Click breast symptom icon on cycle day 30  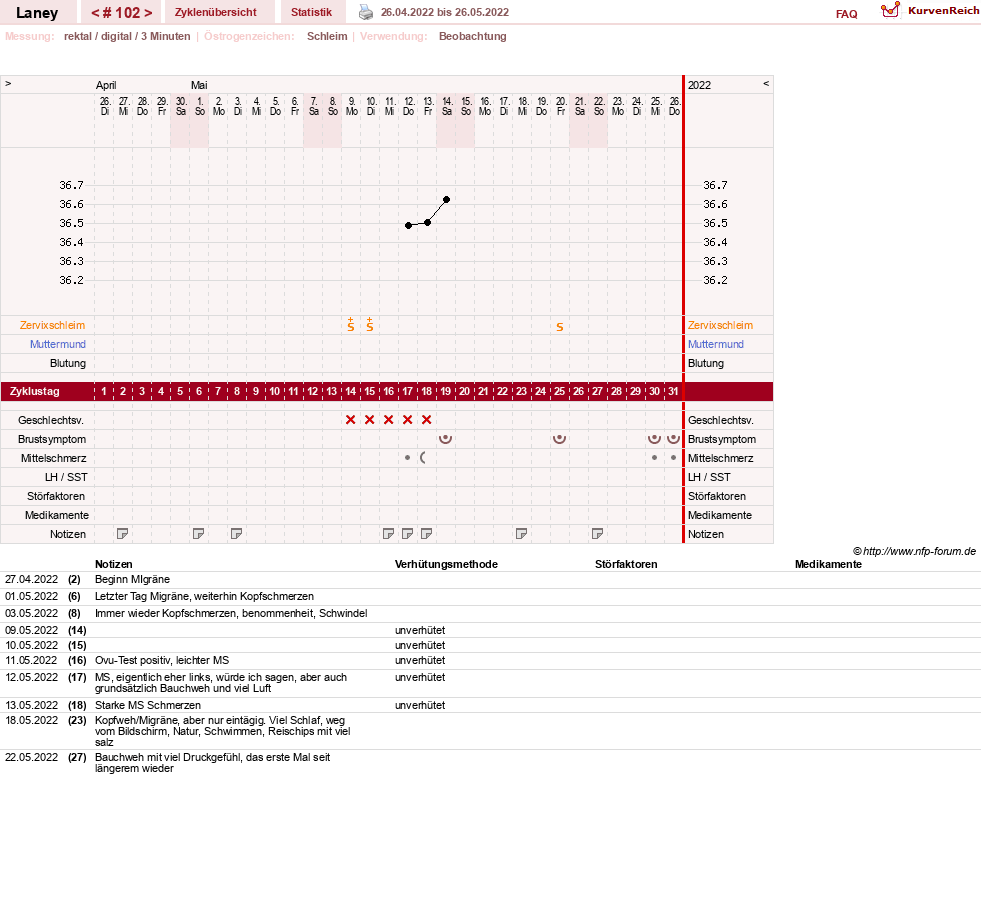coord(654,439)
